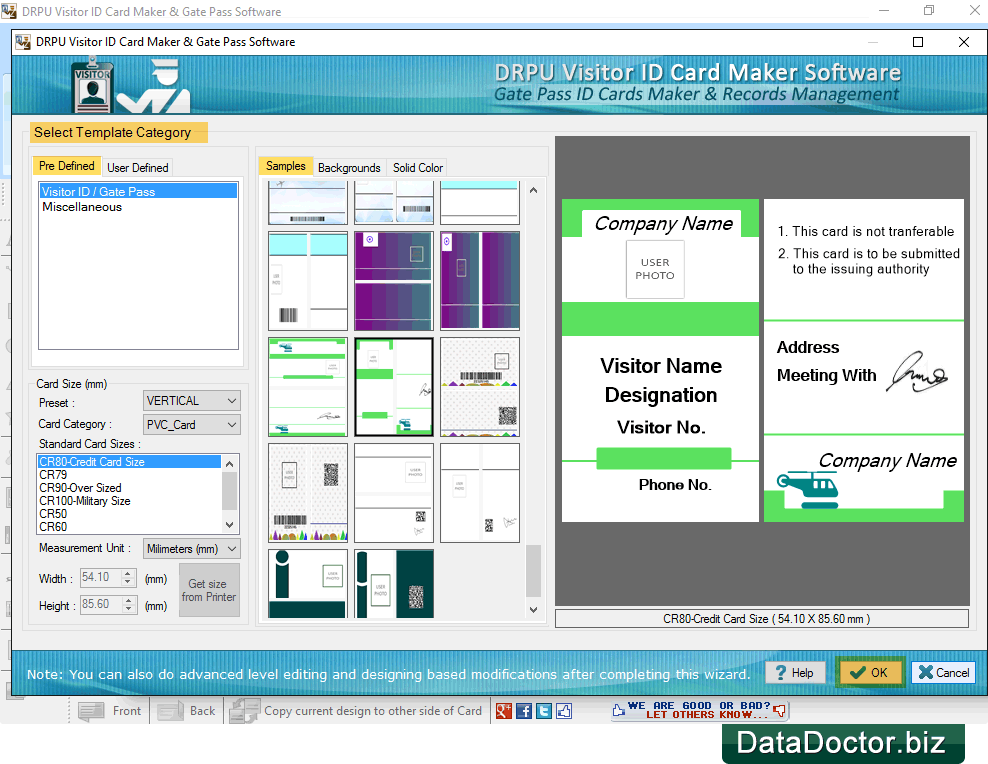Click the Facebook share icon
The image size is (988, 764).
[x=524, y=711]
